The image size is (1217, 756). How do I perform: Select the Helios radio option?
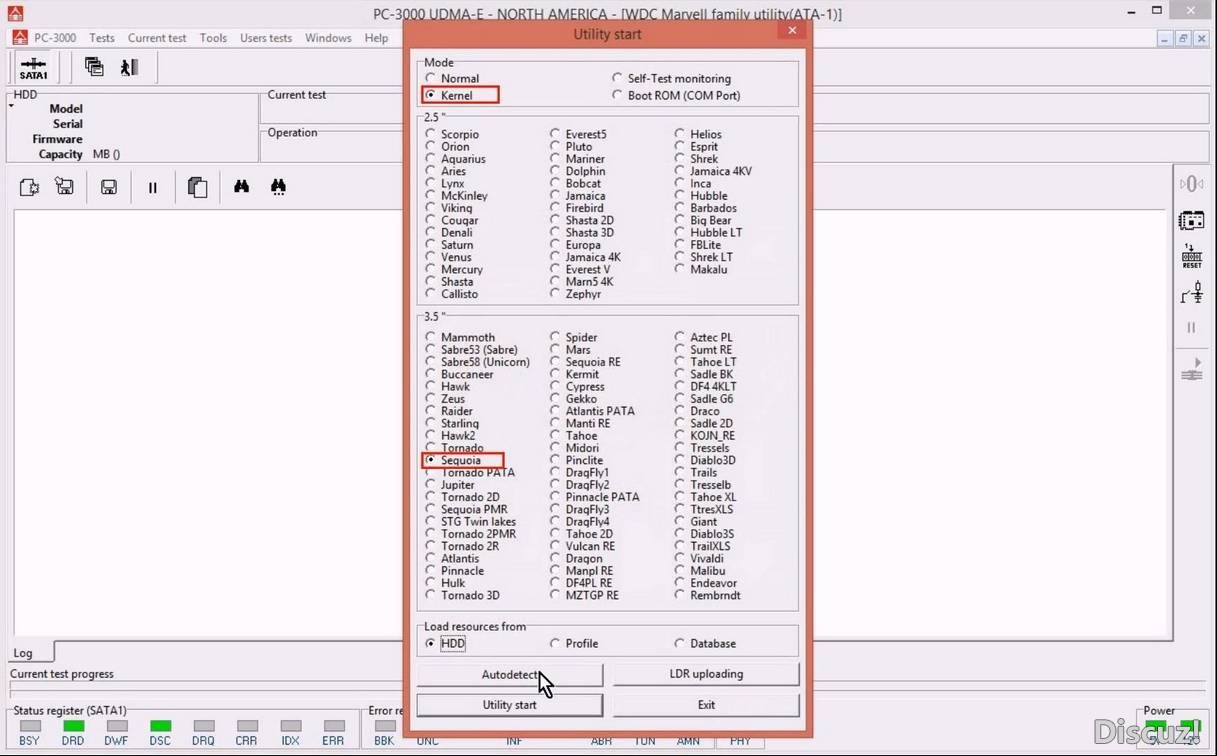680,134
